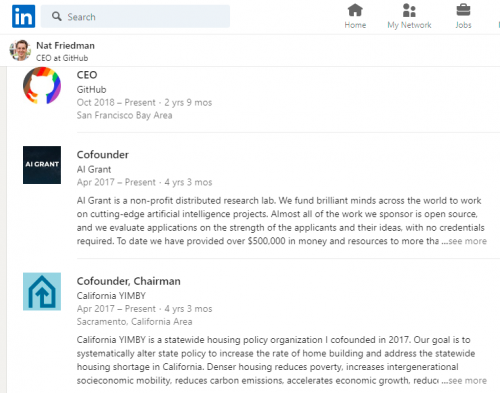Open My Network people icon

[x=409, y=10]
